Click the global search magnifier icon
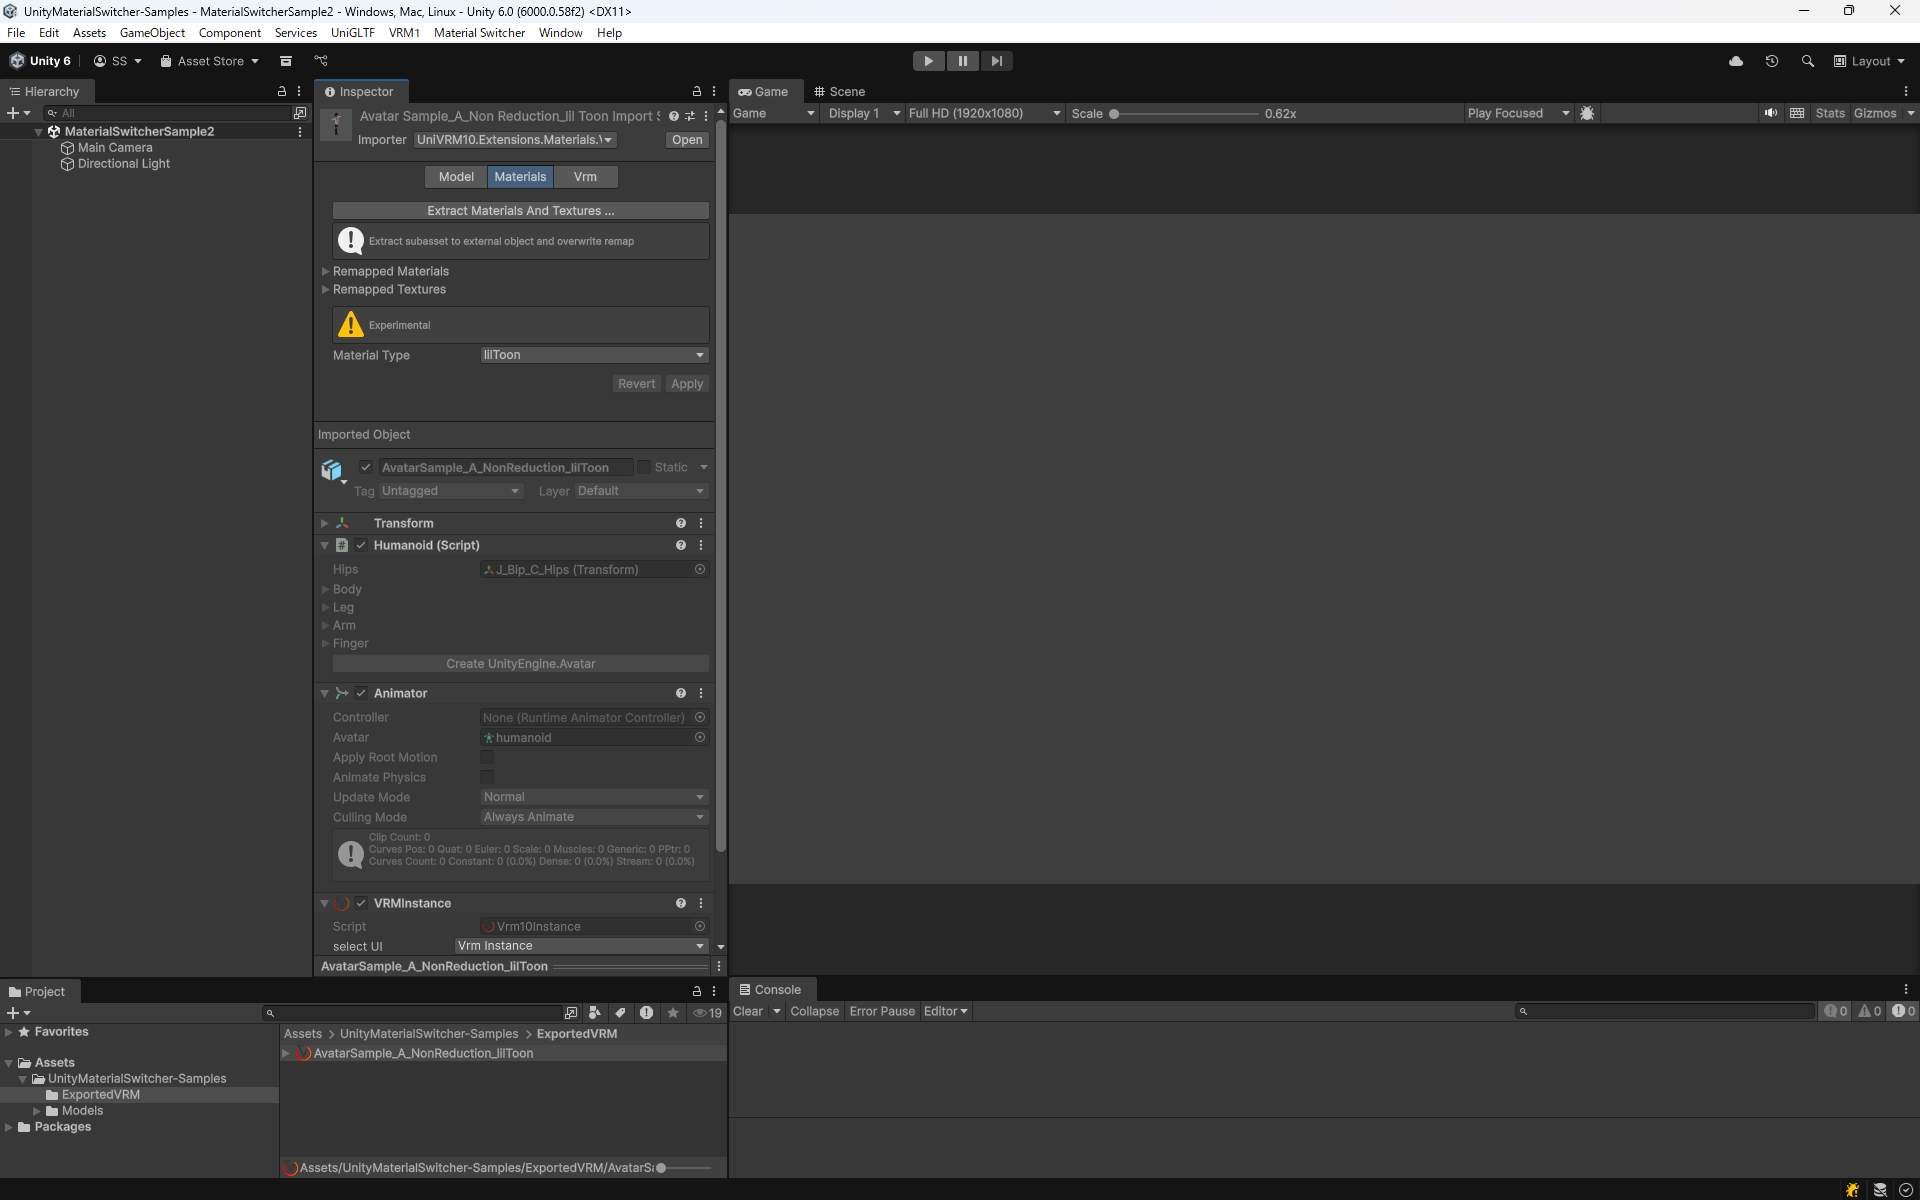The height and width of the screenshot is (1200, 1920). pos(1807,61)
